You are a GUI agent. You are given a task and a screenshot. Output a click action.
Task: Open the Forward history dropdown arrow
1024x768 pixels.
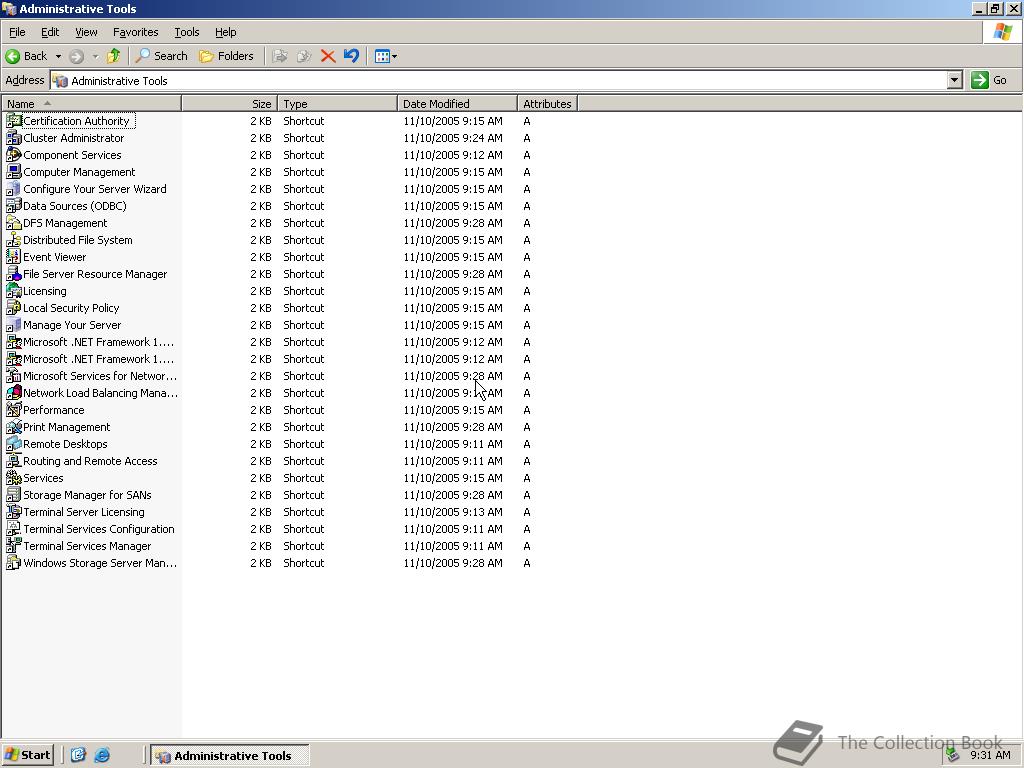(x=95, y=56)
